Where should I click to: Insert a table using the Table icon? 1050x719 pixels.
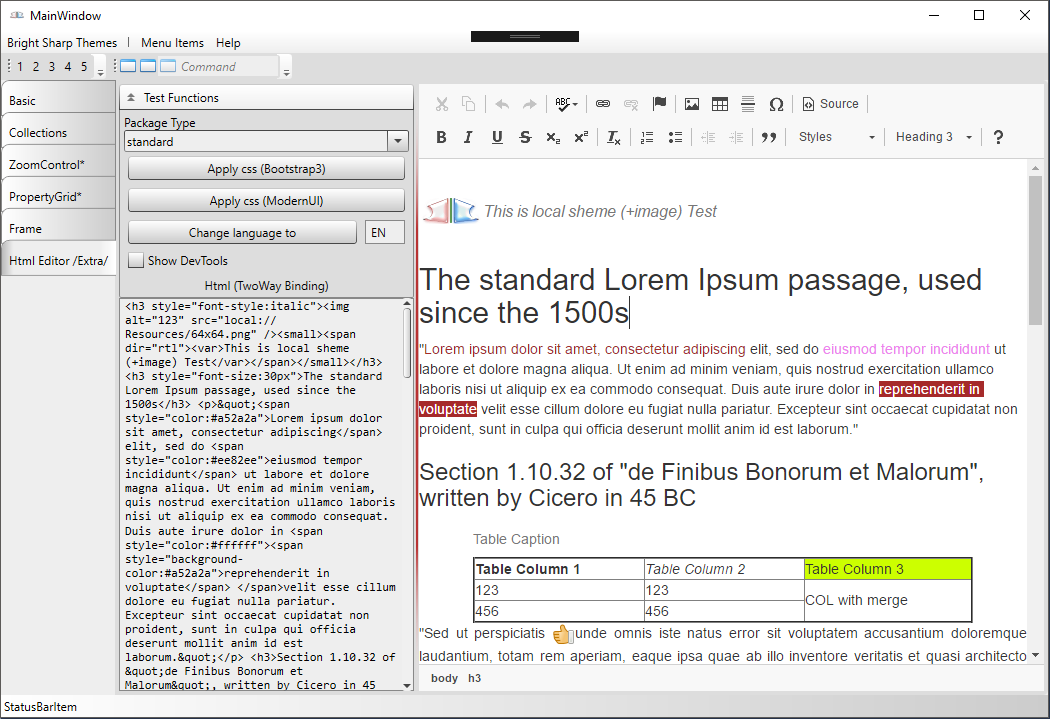point(720,104)
